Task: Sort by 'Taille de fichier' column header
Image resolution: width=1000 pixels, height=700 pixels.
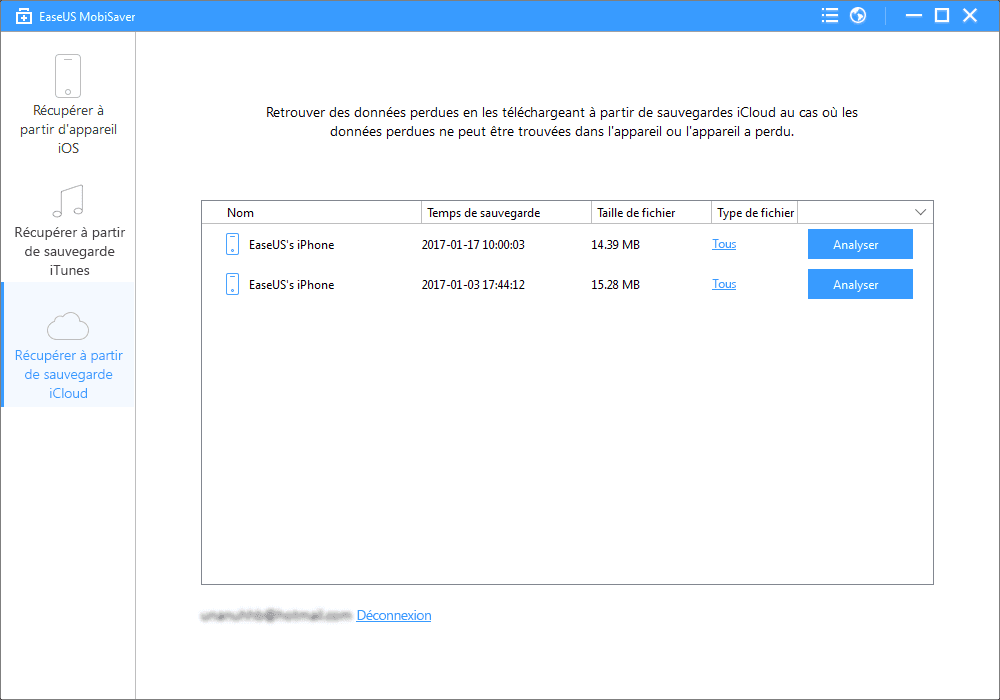Action: [x=636, y=212]
